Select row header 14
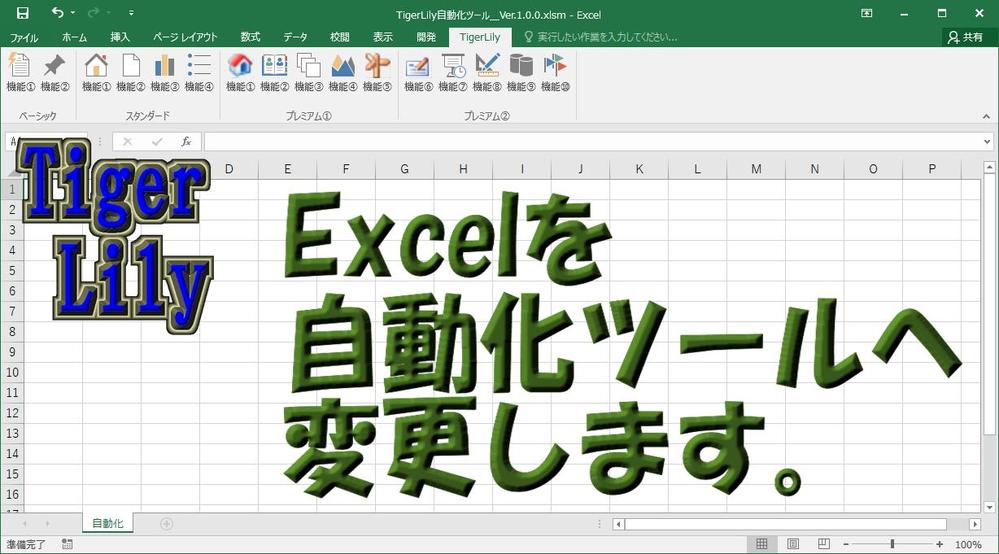The image size is (999, 554). 12,453
